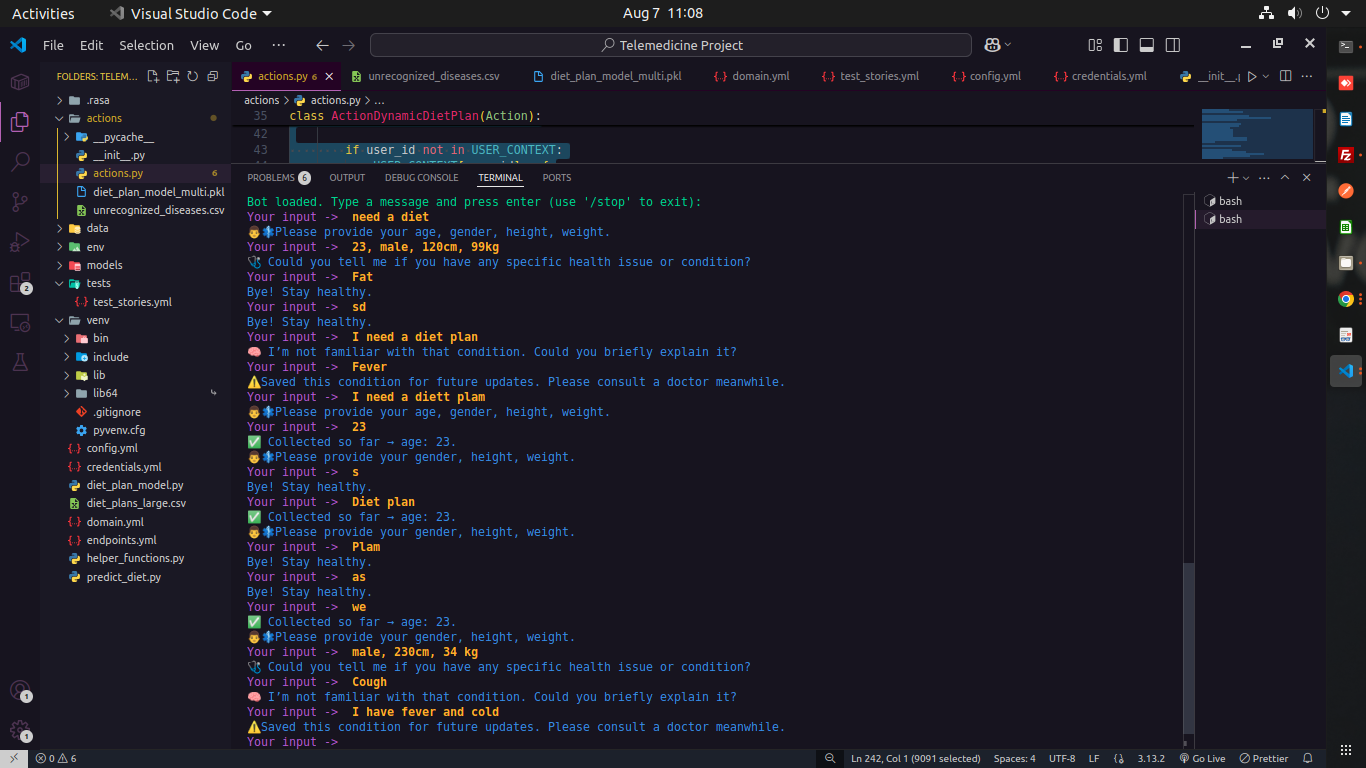Toggle the secondary side bar layout button
The image size is (1366, 768).
pyautogui.click(x=1173, y=45)
